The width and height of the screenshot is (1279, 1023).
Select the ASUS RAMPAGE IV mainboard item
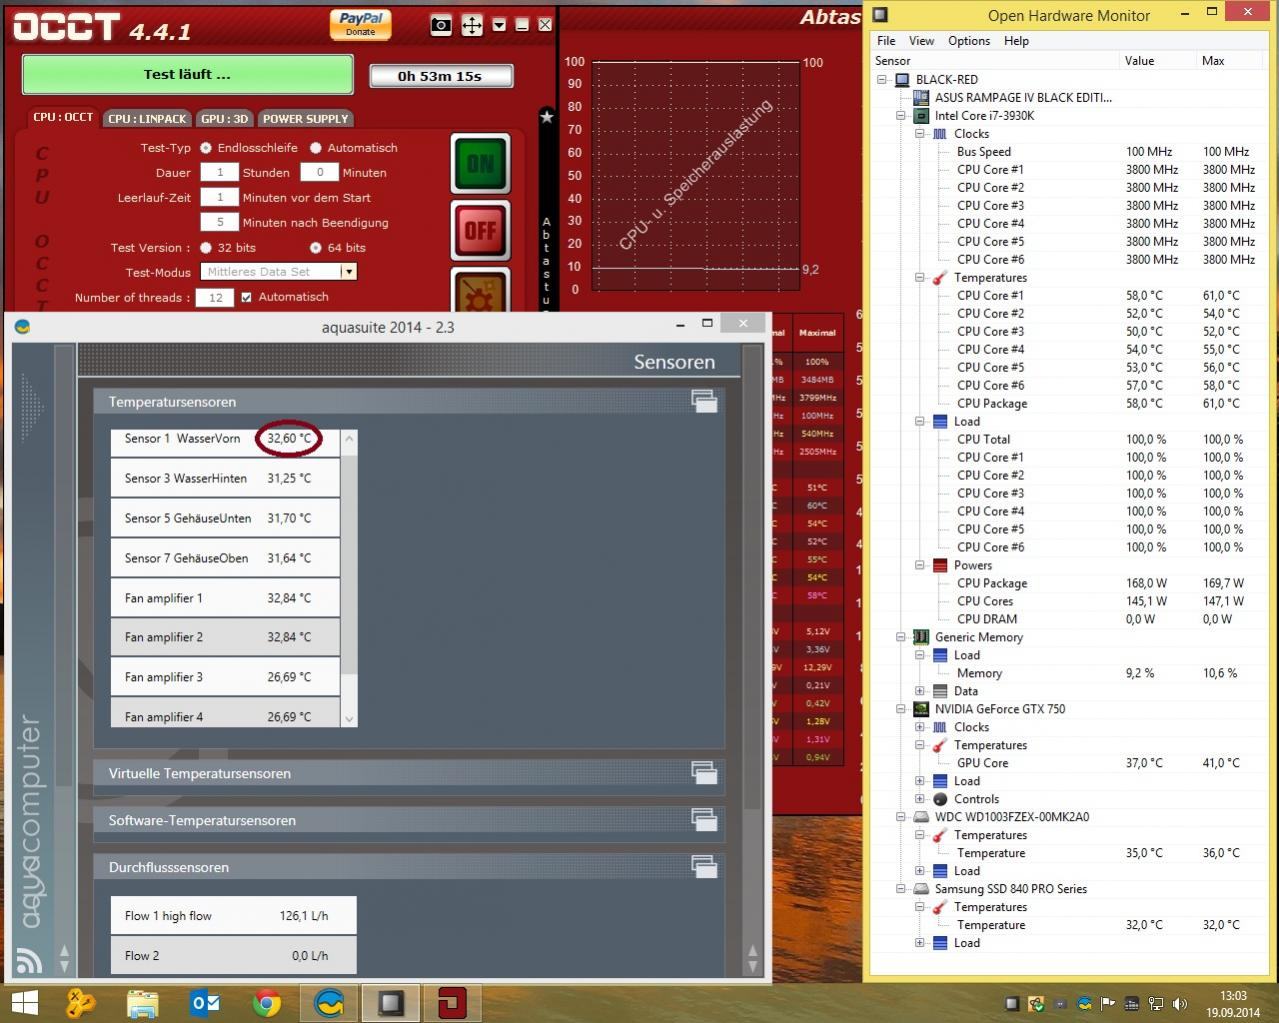(x=1023, y=98)
